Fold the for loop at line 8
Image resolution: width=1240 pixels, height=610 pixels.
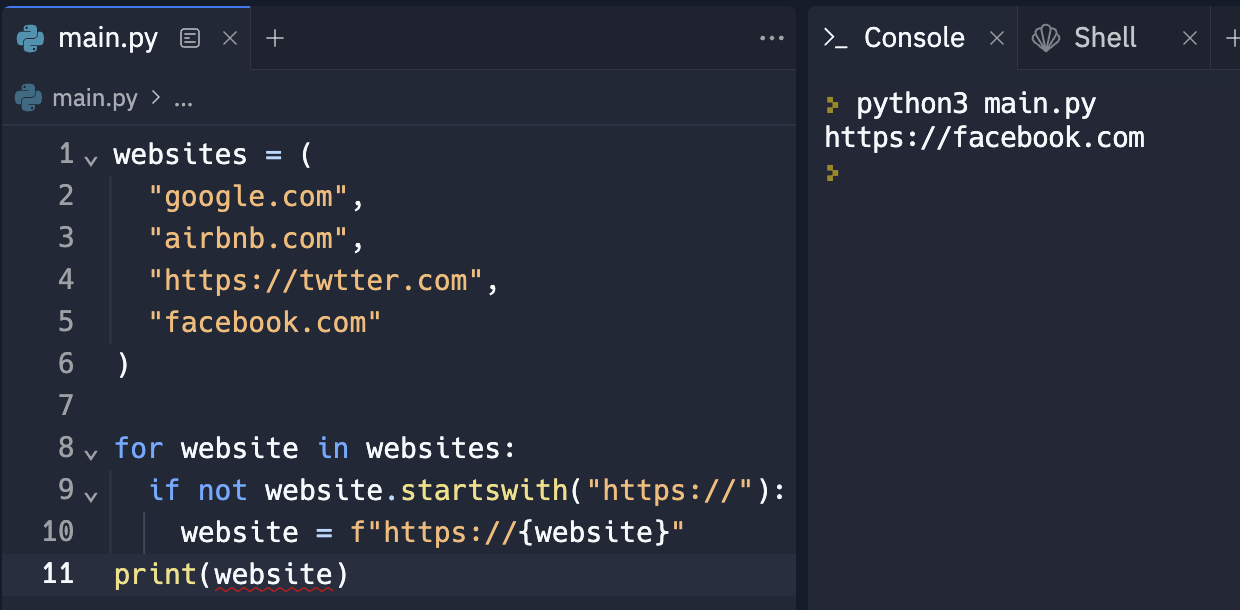coord(91,453)
